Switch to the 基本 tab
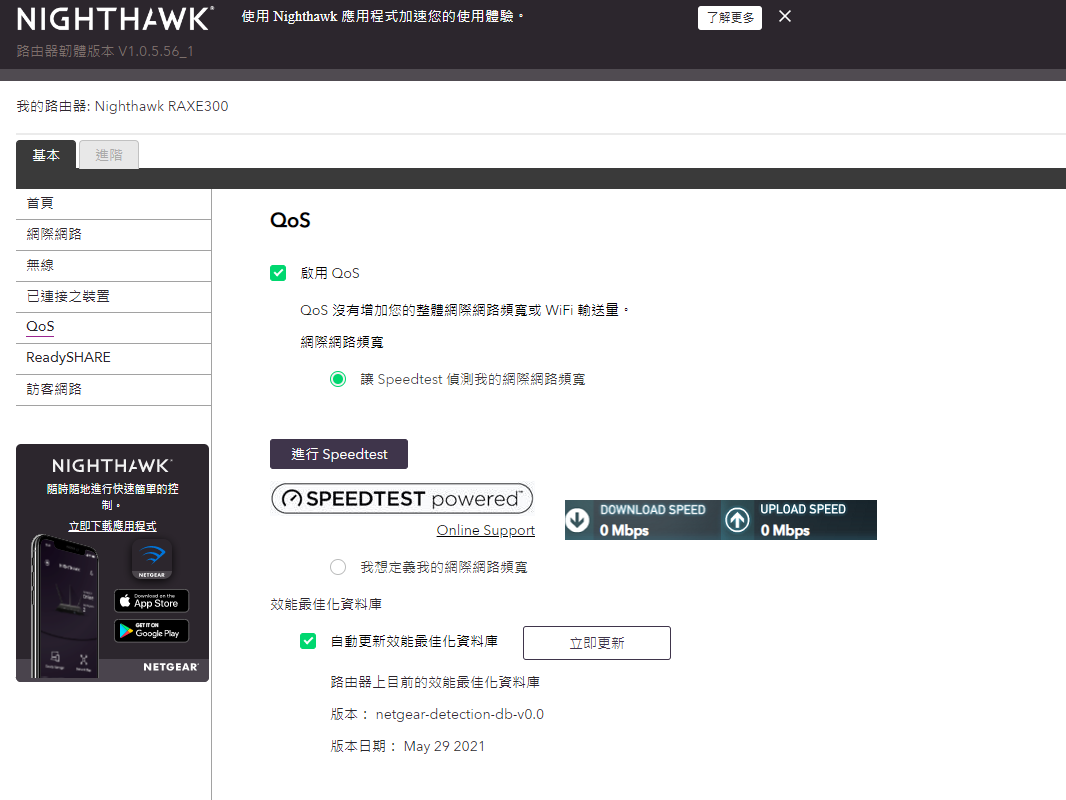The width and height of the screenshot is (1066, 800). tap(46, 155)
